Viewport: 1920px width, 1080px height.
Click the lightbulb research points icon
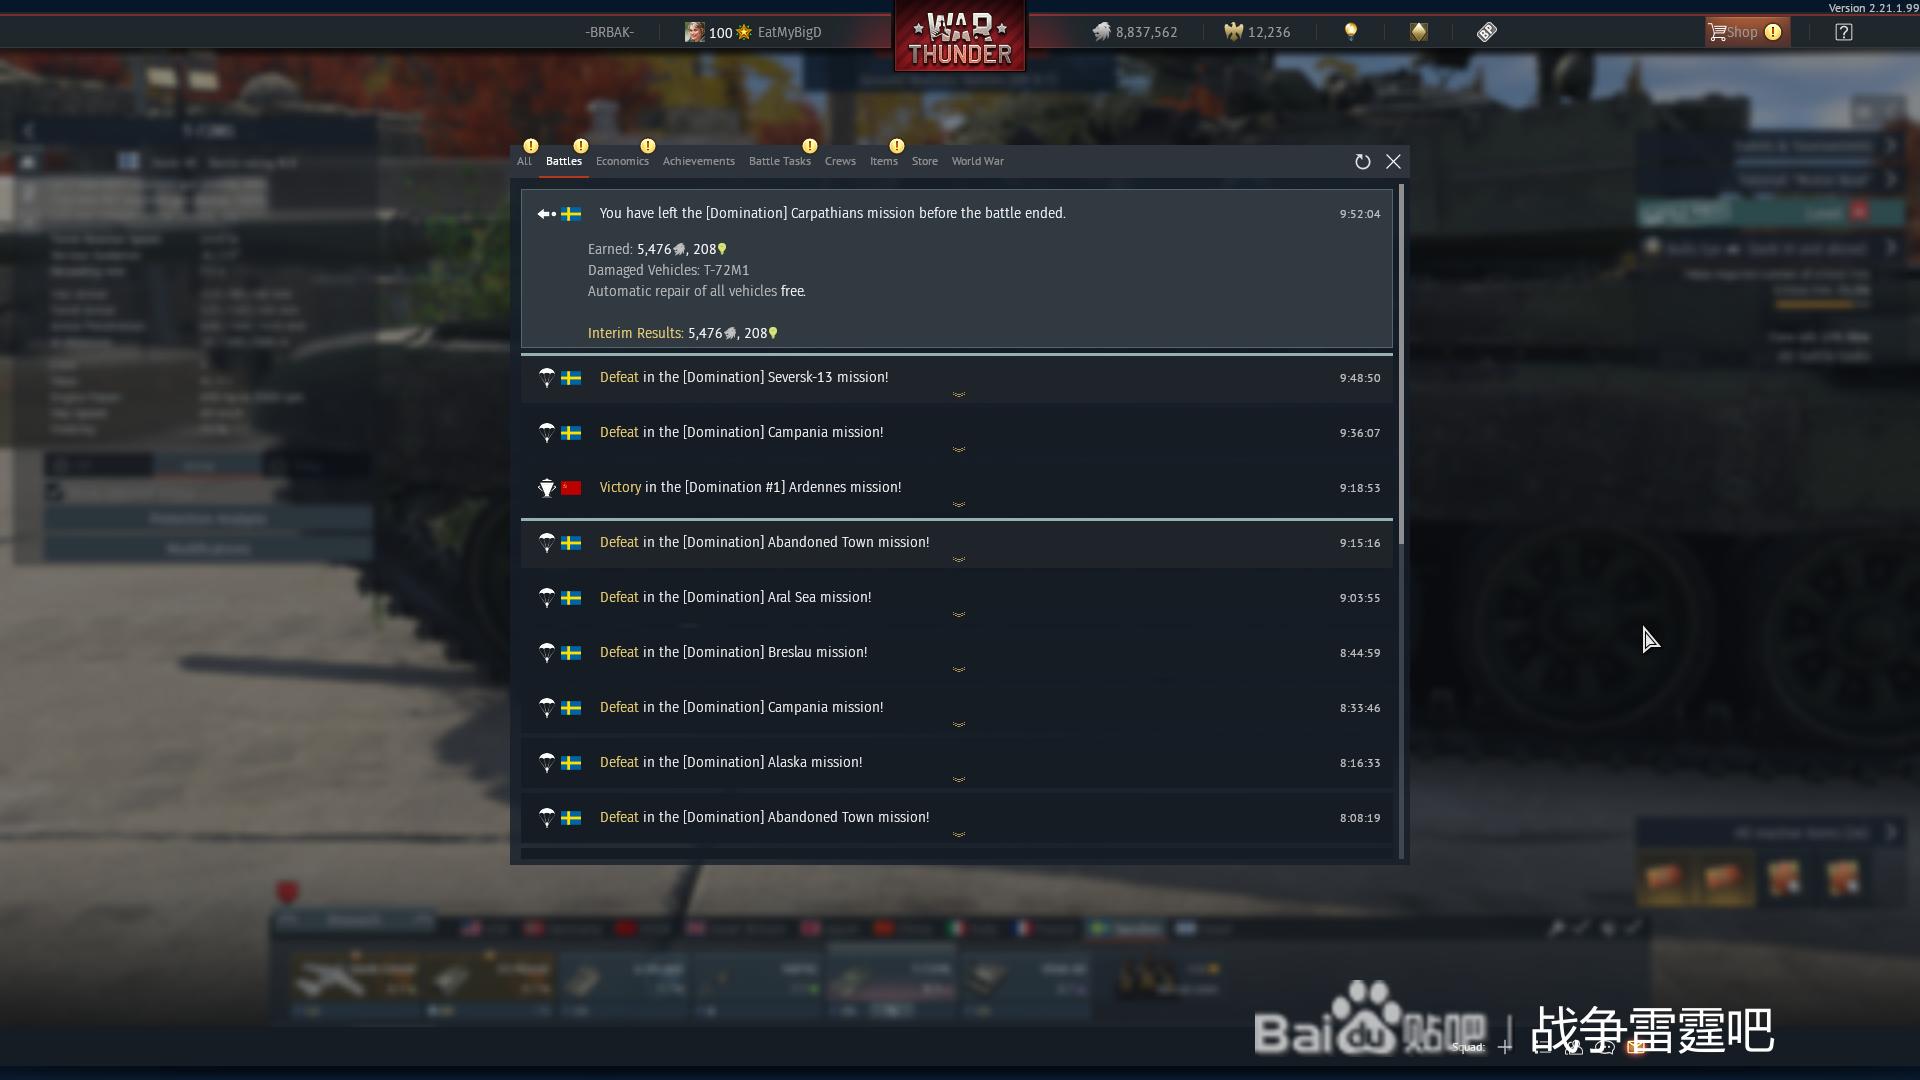(1351, 32)
